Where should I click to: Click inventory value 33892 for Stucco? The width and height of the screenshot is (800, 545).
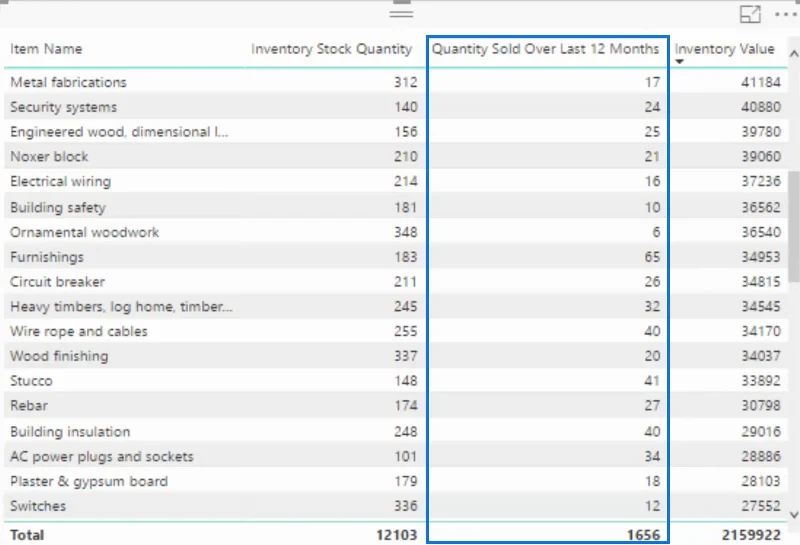click(761, 381)
